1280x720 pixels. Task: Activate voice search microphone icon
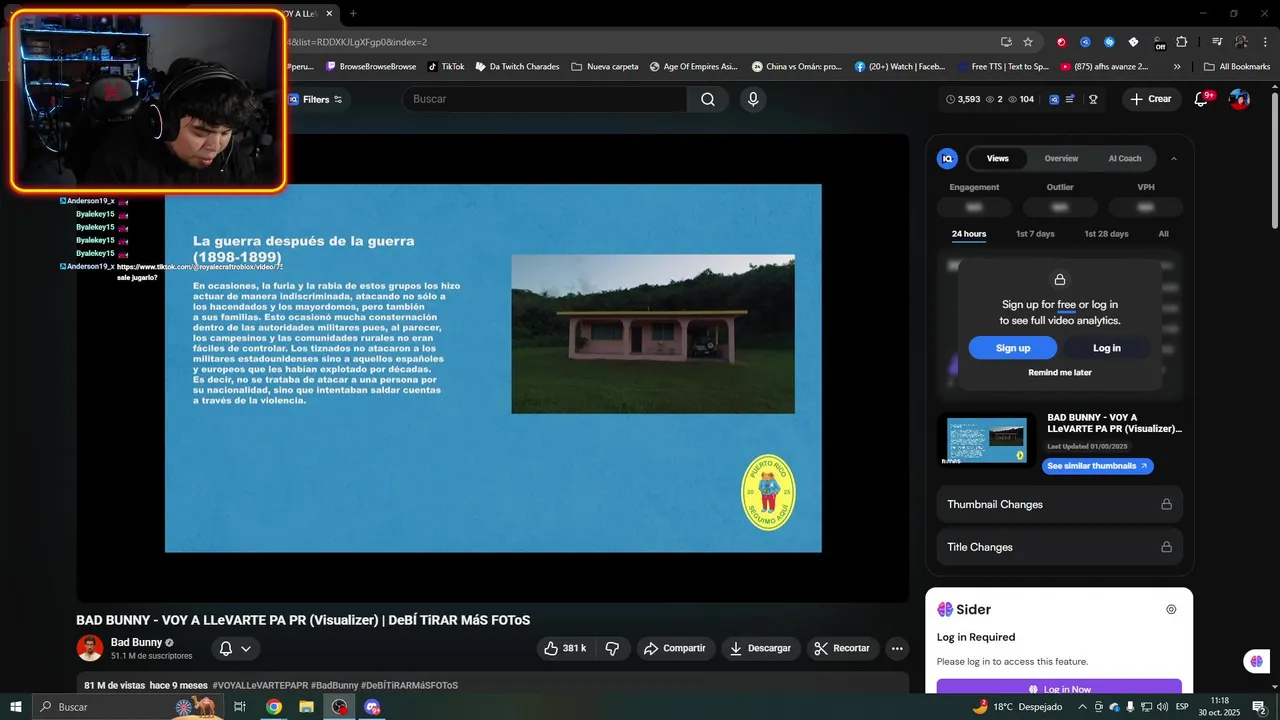point(753,99)
